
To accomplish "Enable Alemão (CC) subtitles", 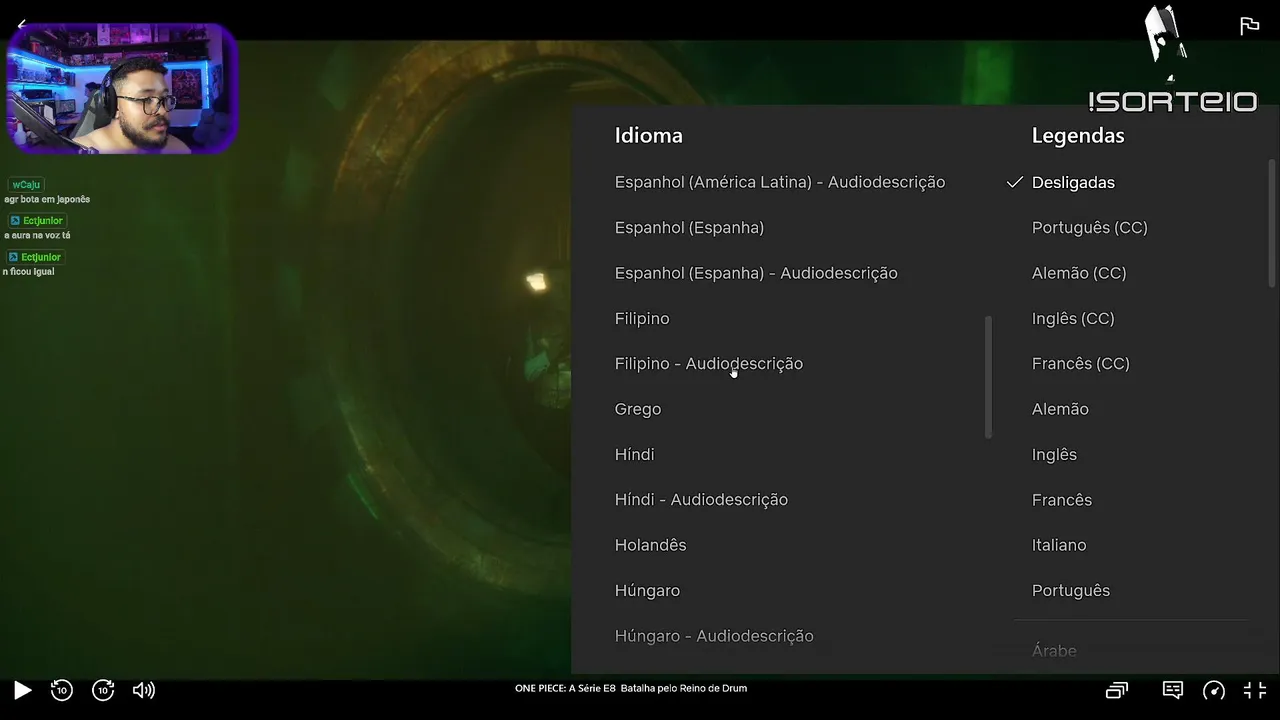I will pos(1079,273).
